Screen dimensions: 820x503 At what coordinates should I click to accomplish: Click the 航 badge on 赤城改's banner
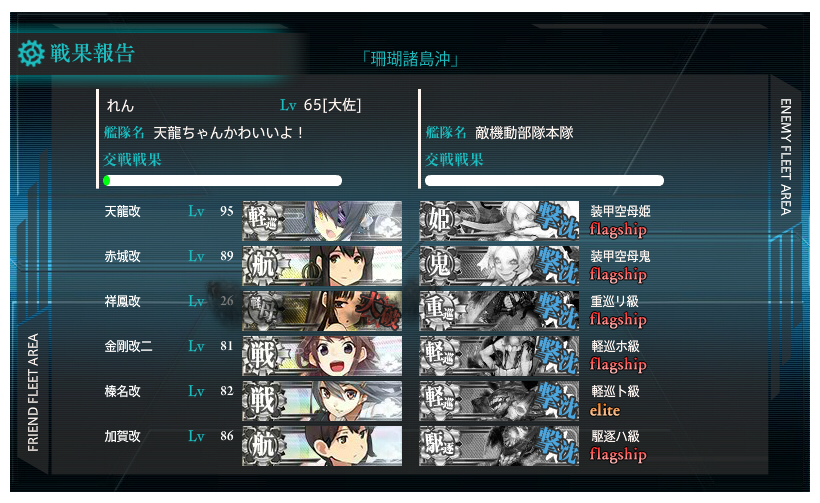(x=263, y=264)
